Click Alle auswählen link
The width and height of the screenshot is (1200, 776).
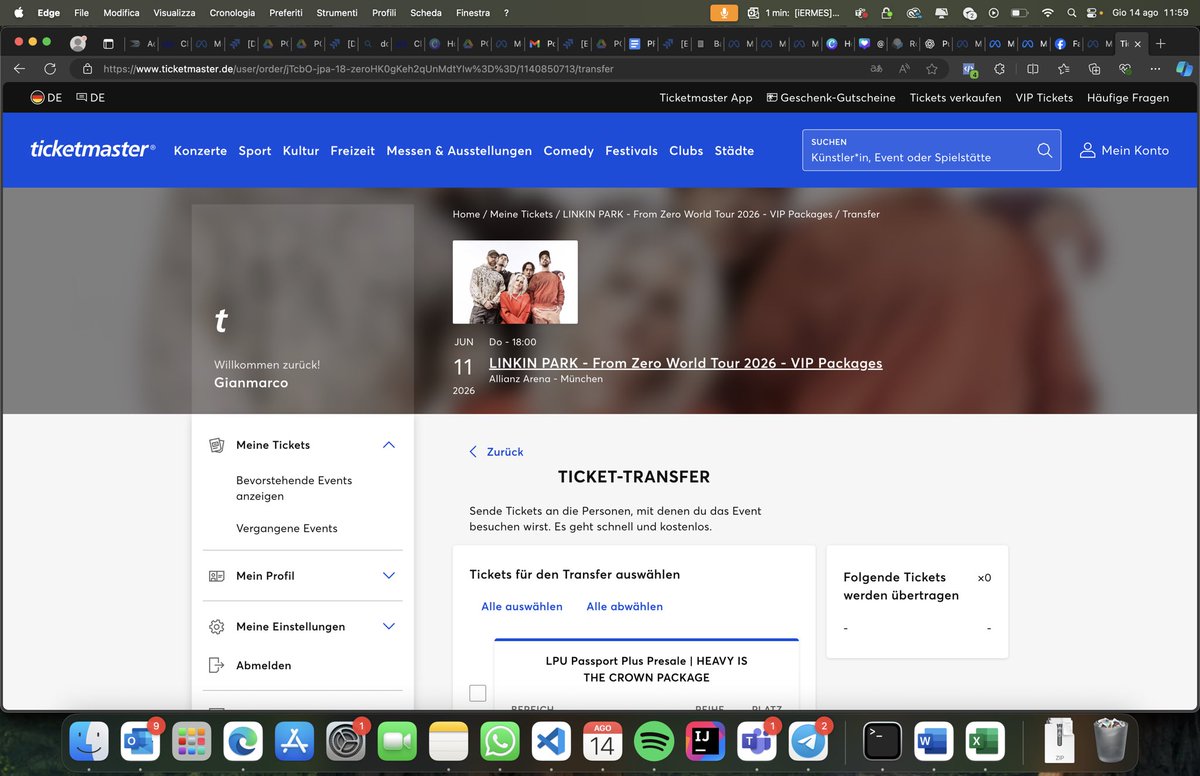[x=522, y=607]
